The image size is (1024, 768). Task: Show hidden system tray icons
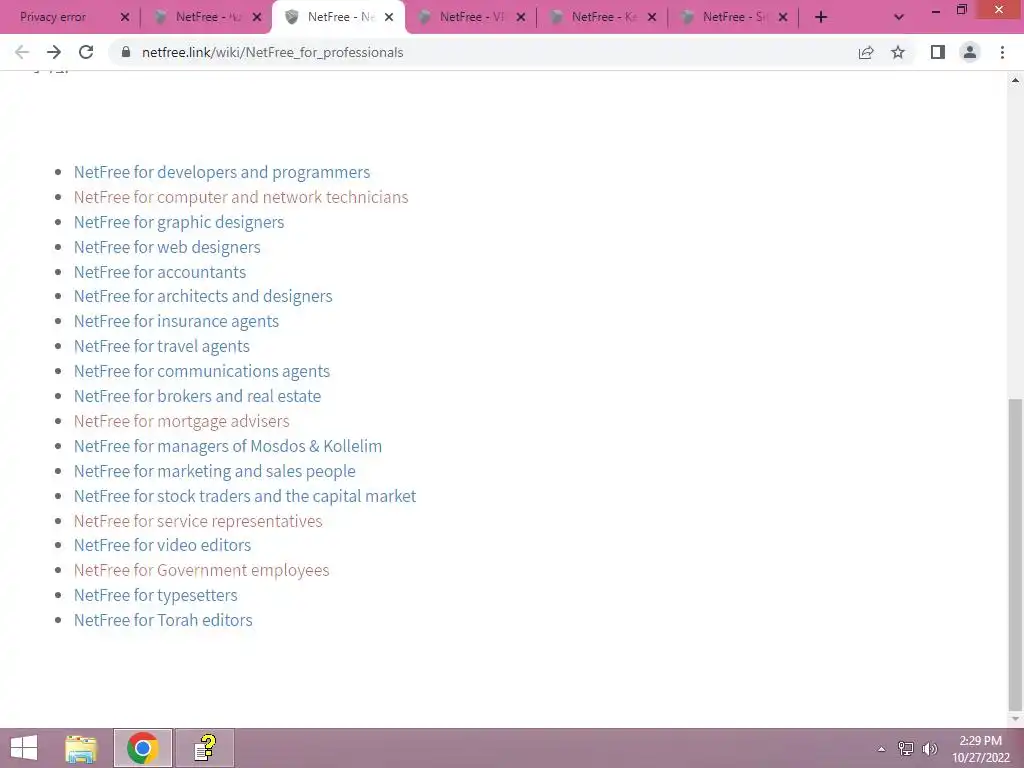[881, 749]
